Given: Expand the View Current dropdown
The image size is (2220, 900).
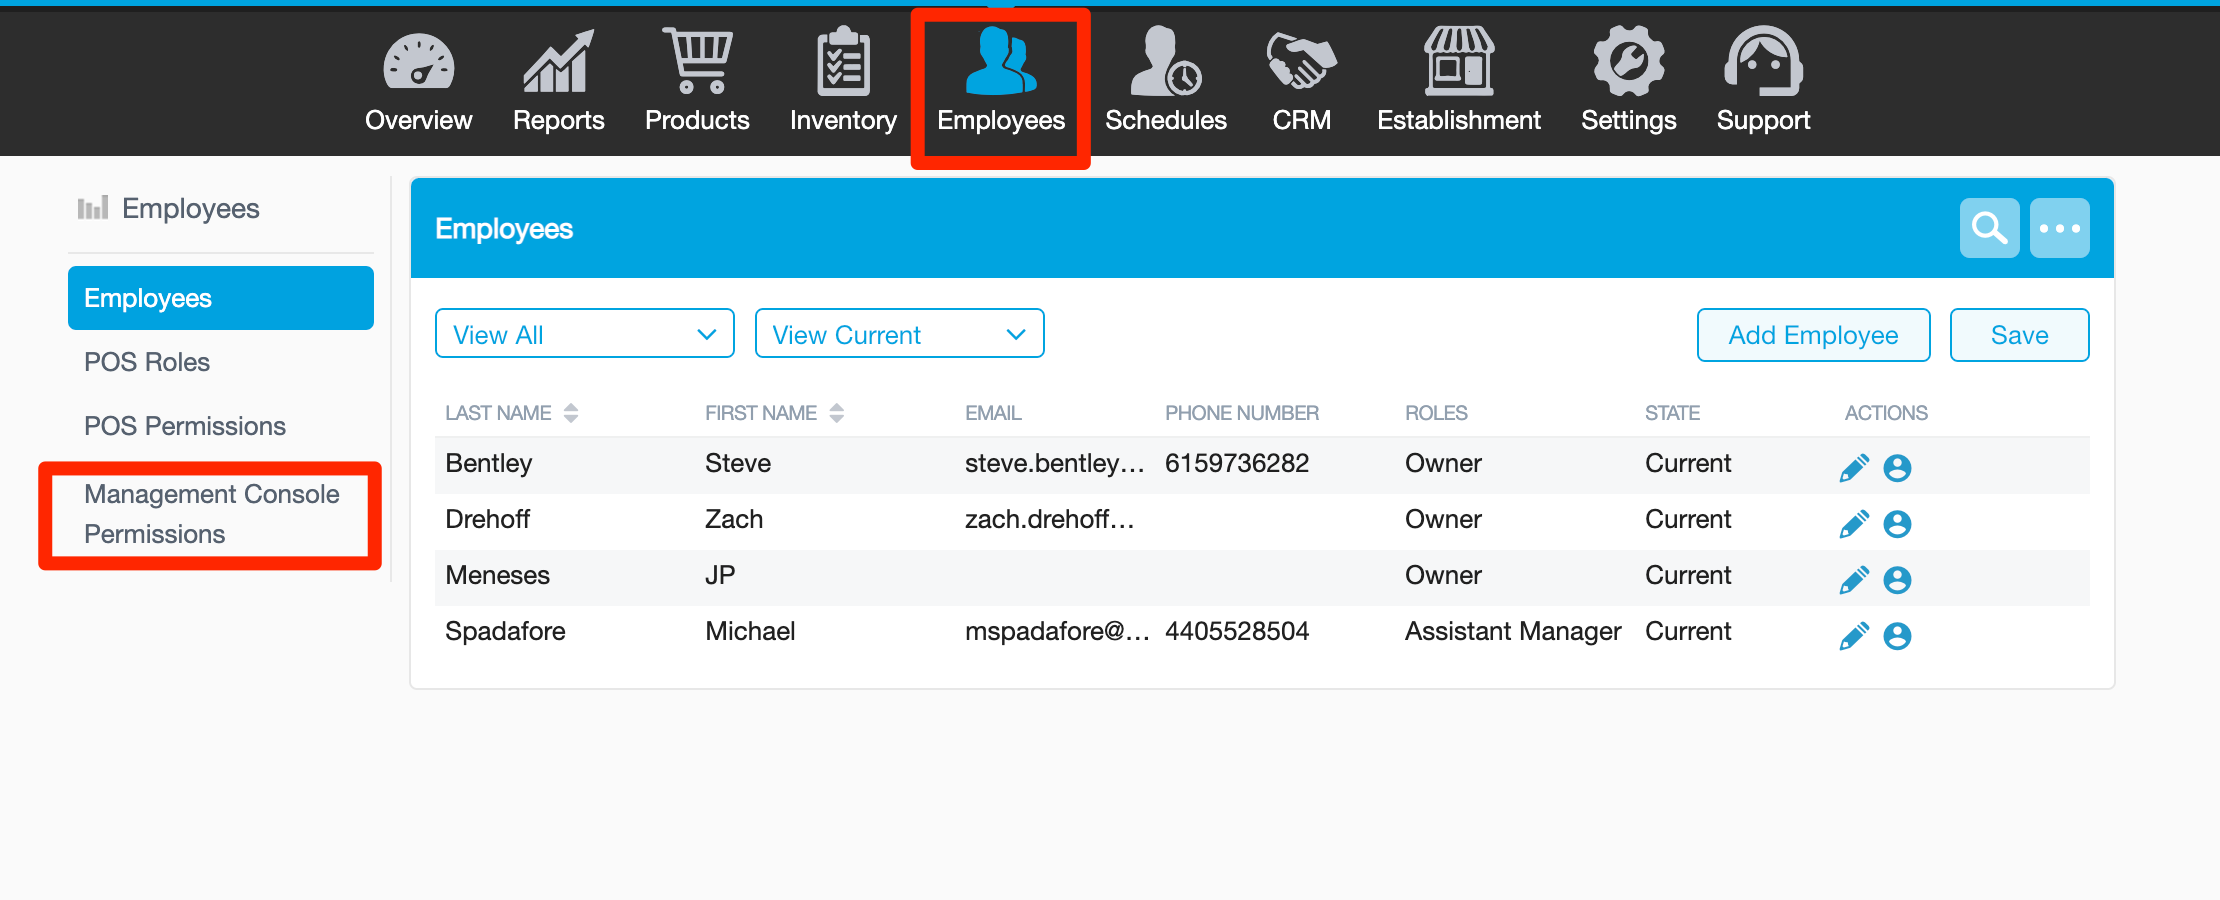Looking at the screenshot, I should (x=899, y=334).
